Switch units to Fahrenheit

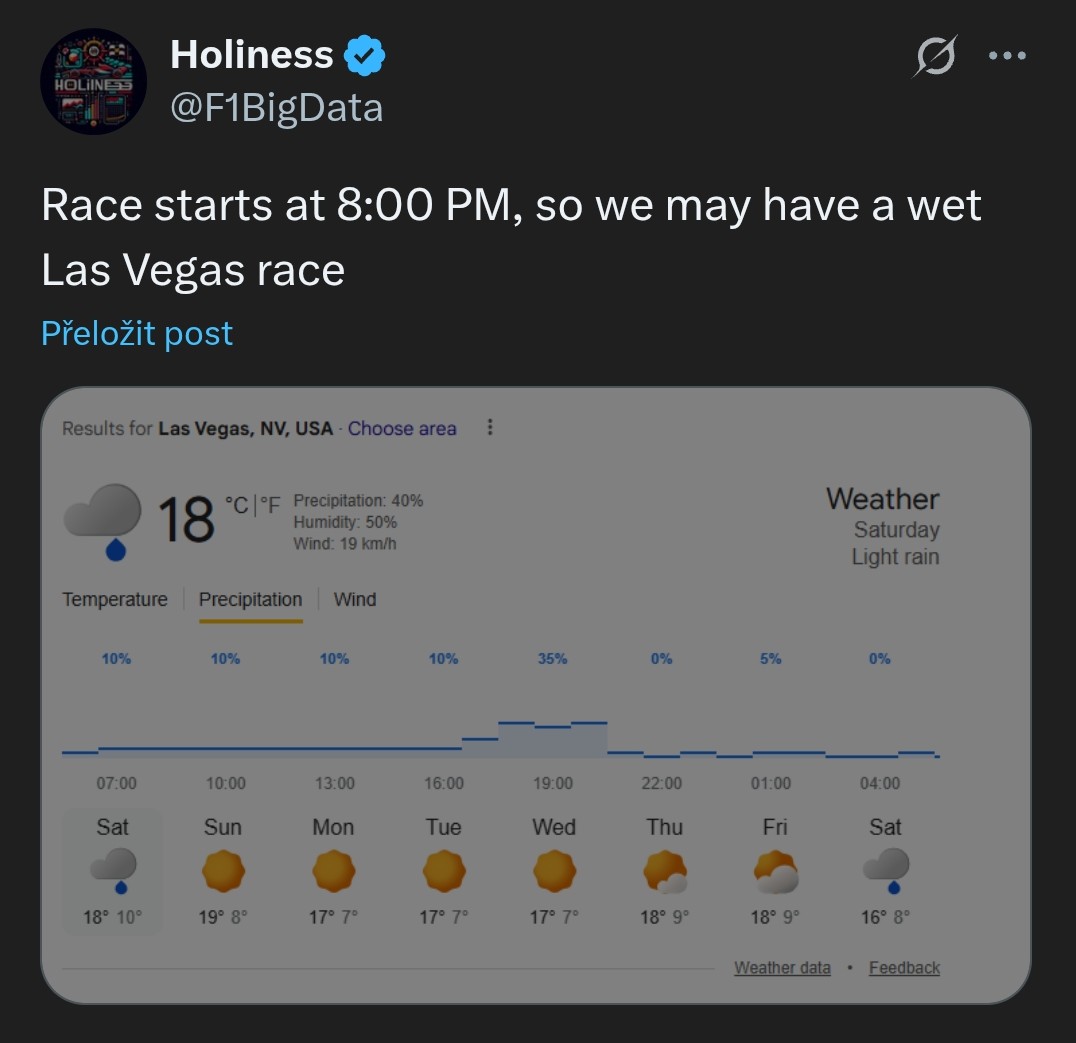click(271, 506)
